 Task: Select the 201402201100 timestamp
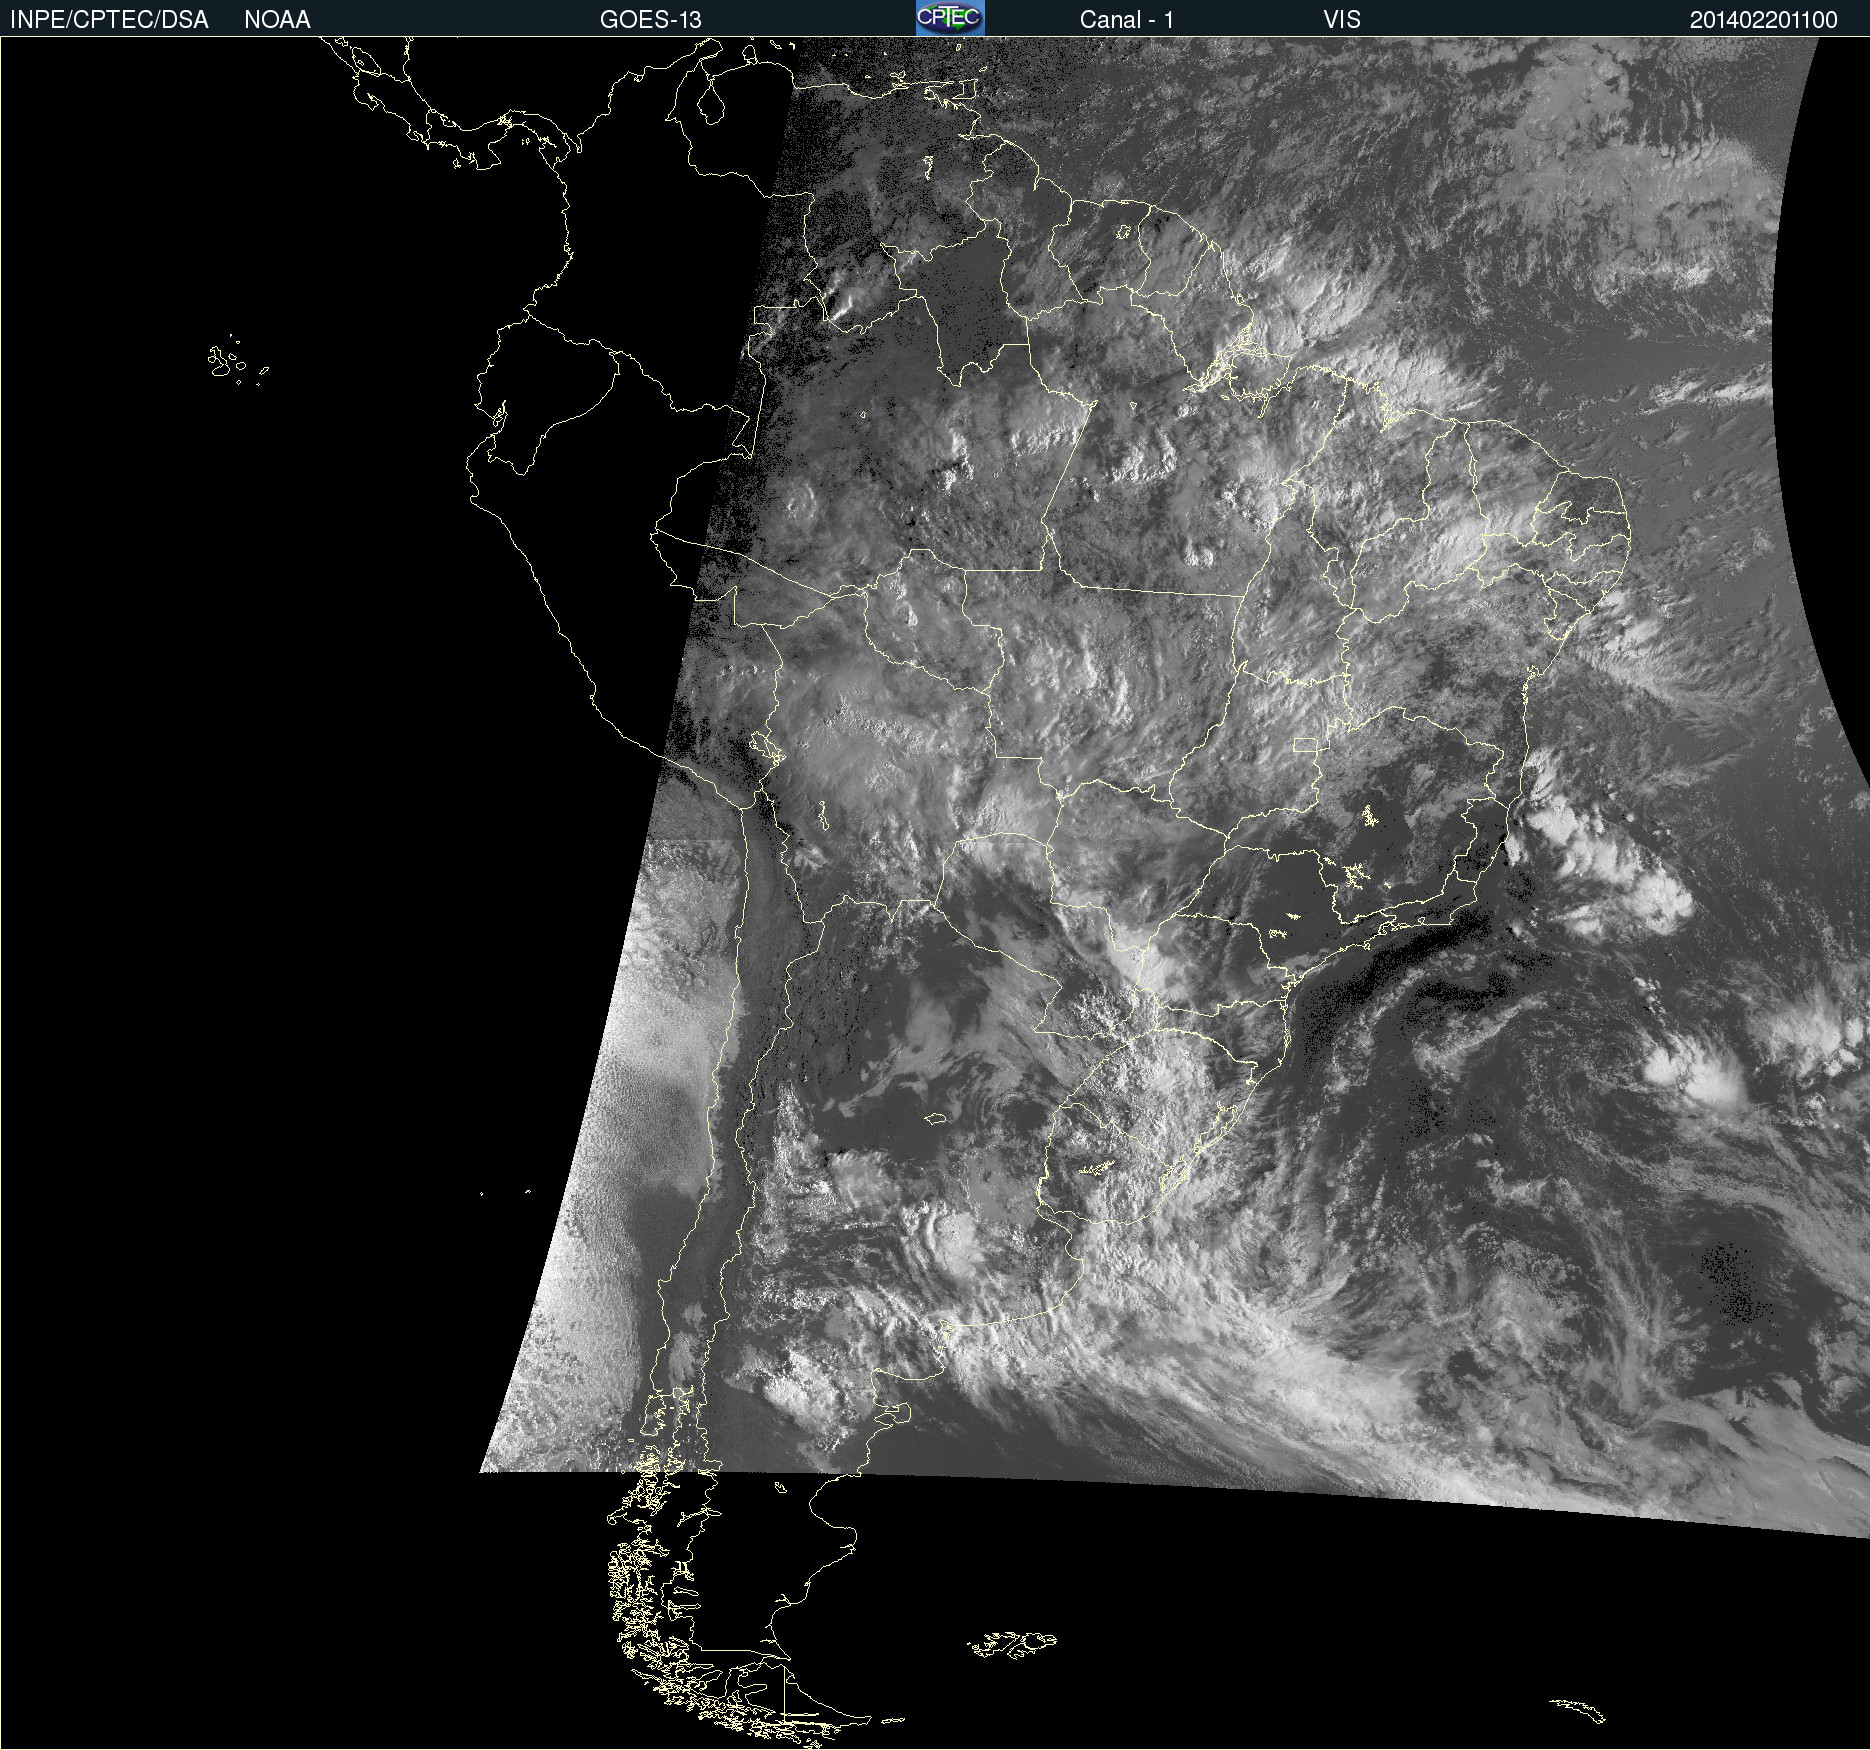click(x=1764, y=20)
